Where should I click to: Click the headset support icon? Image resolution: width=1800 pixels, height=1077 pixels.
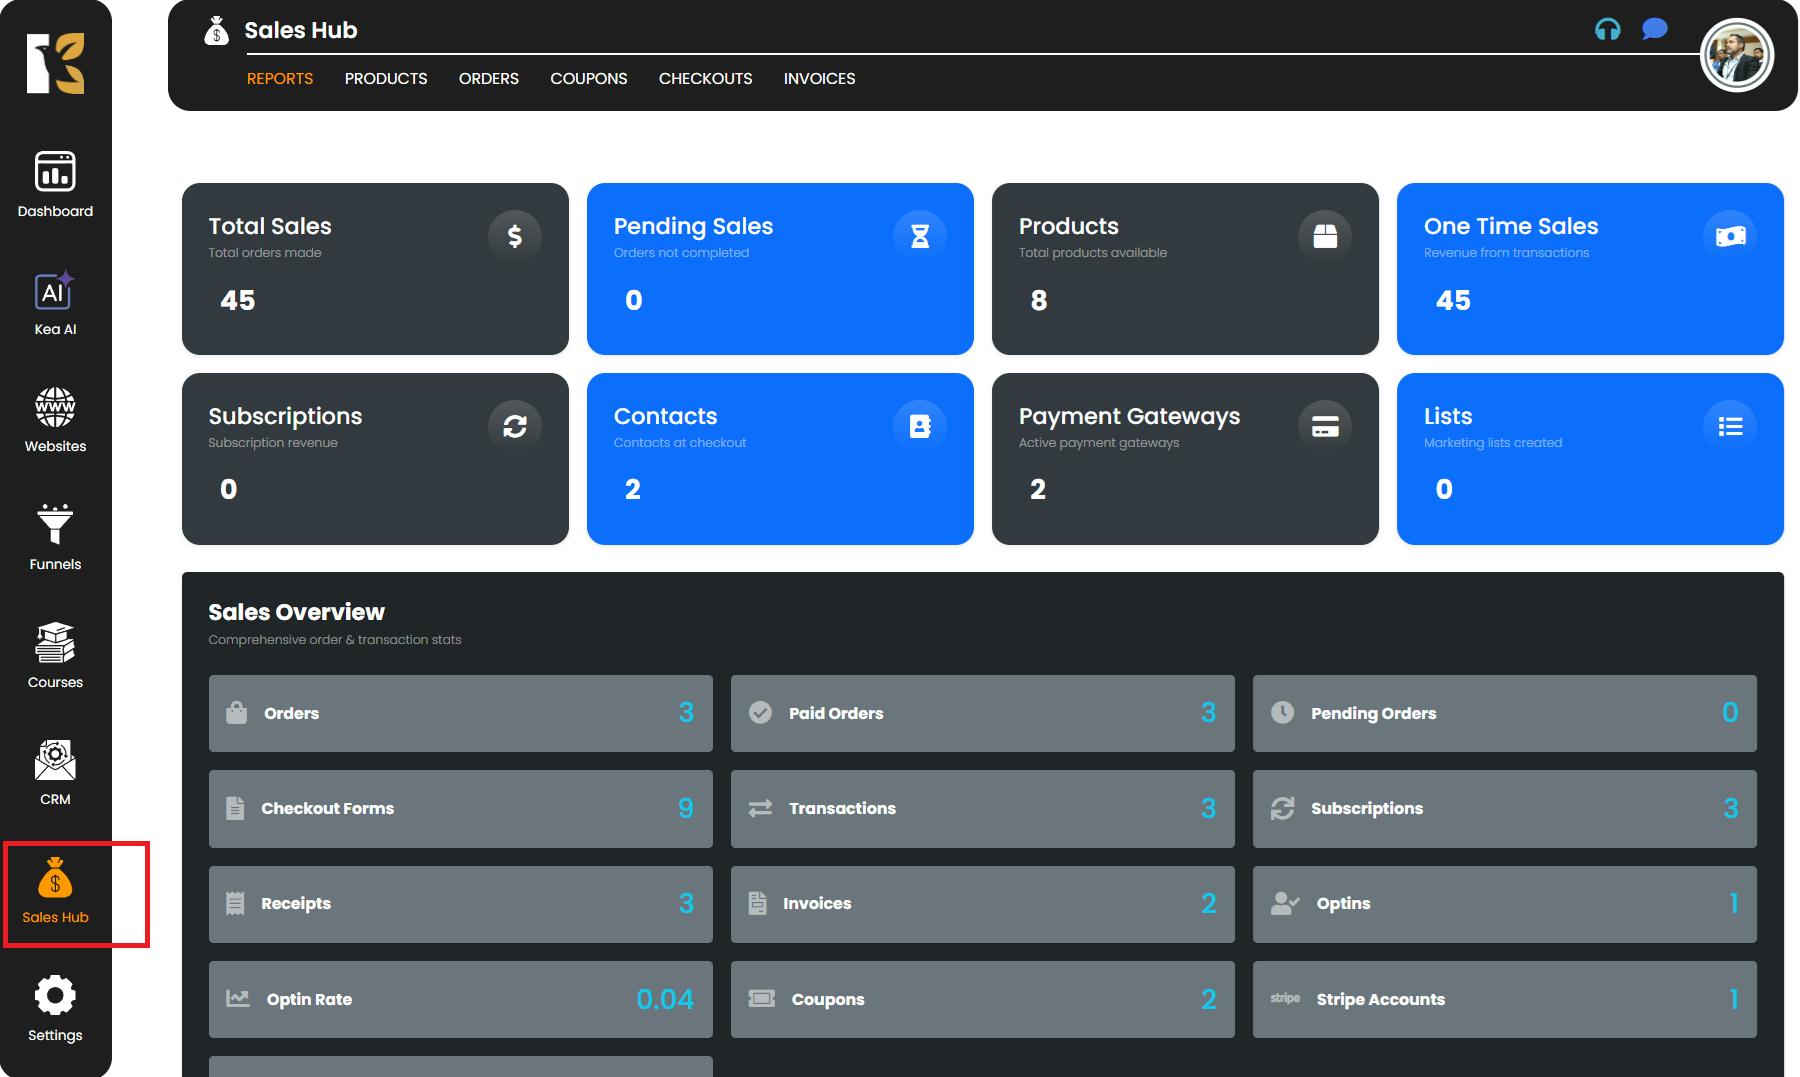(1607, 30)
